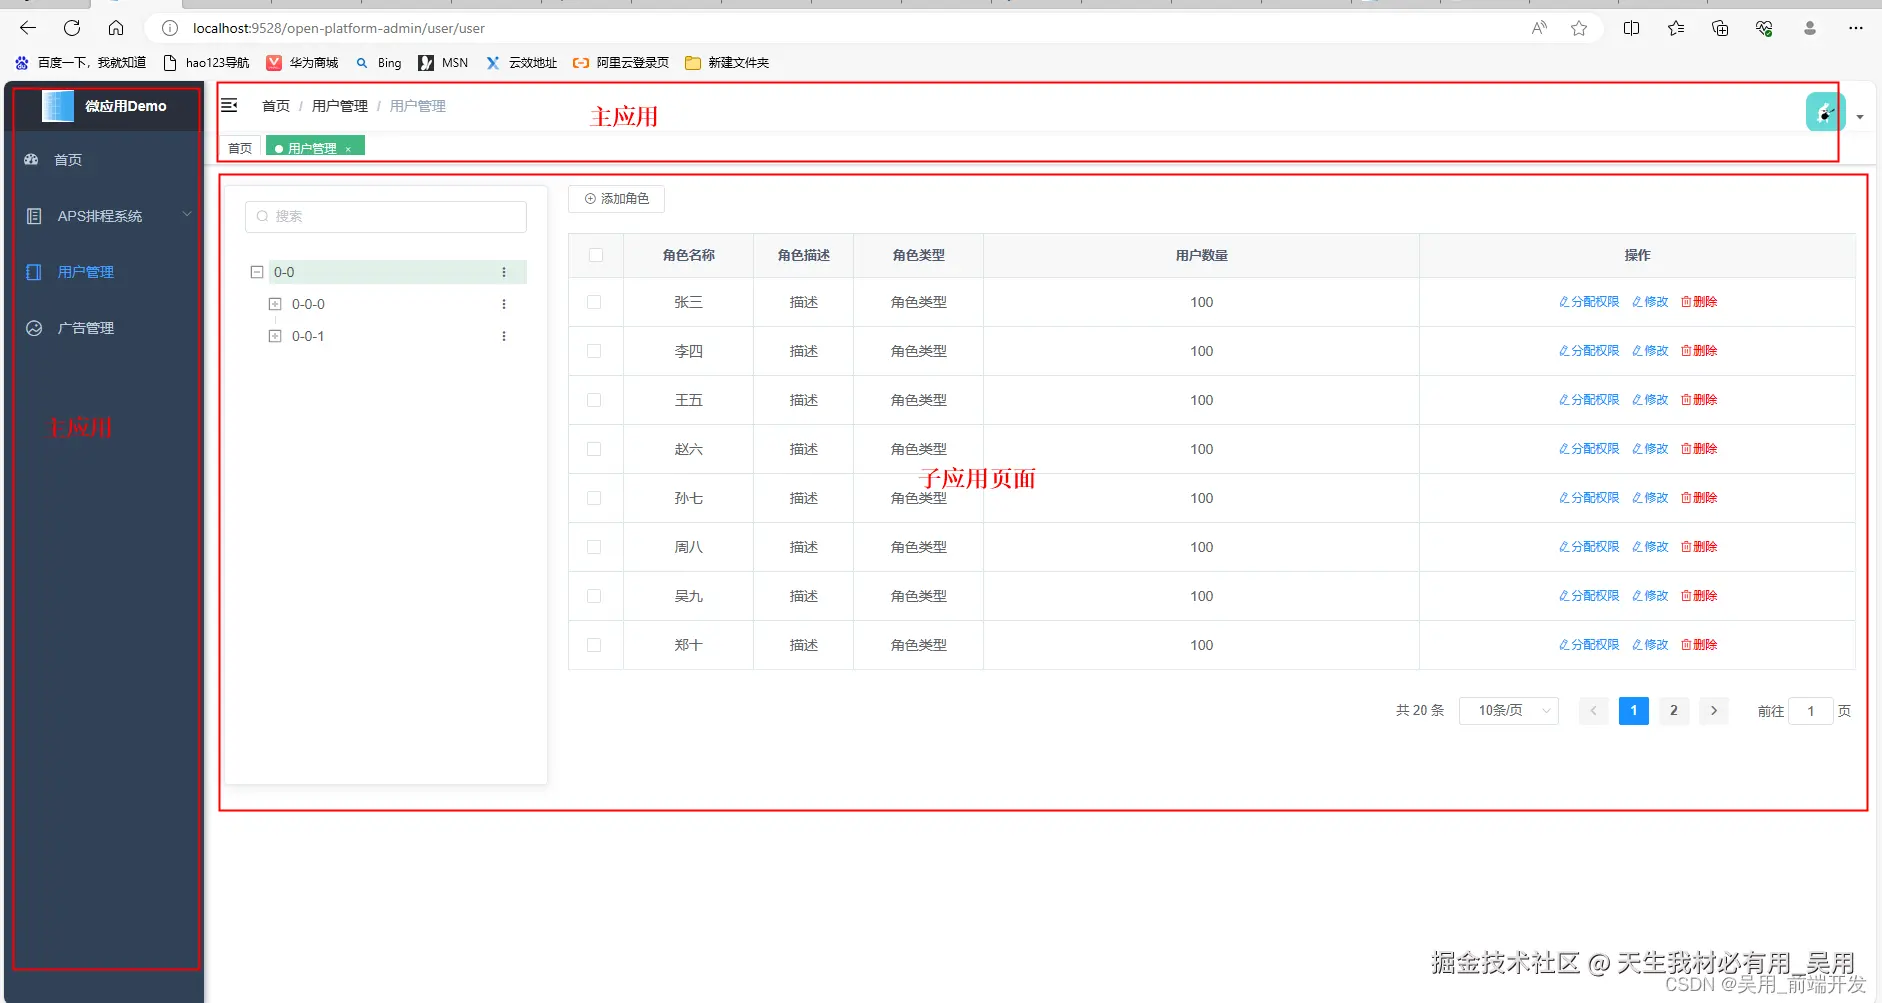Bookmark this page with the star icon

(x=1579, y=28)
